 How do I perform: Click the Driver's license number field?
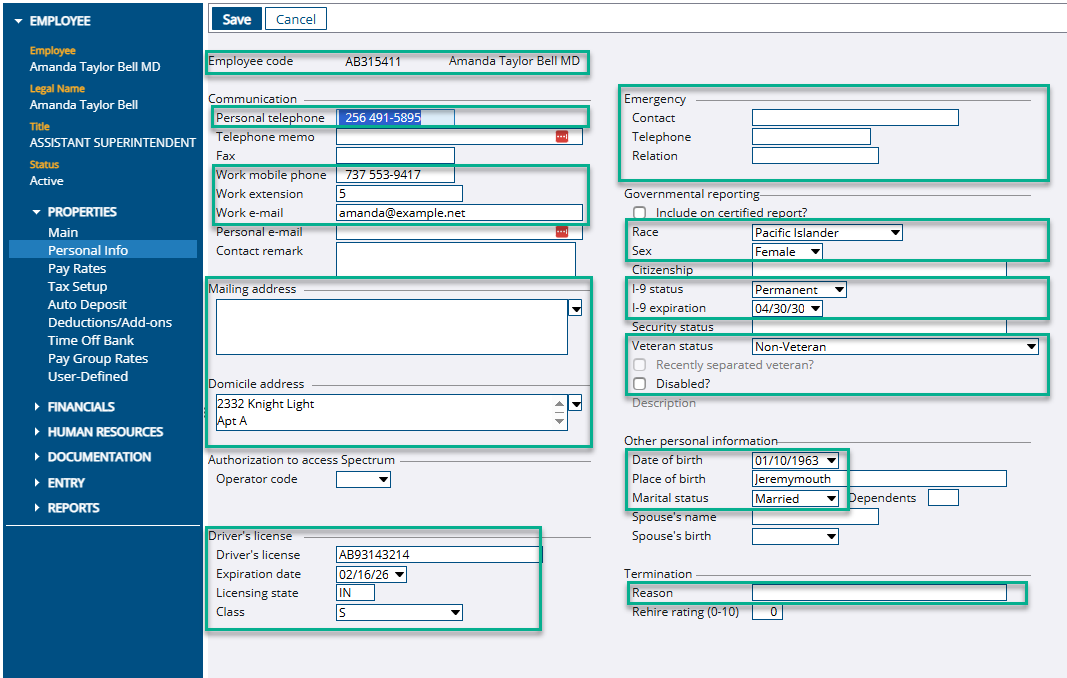pyautogui.click(x=439, y=555)
